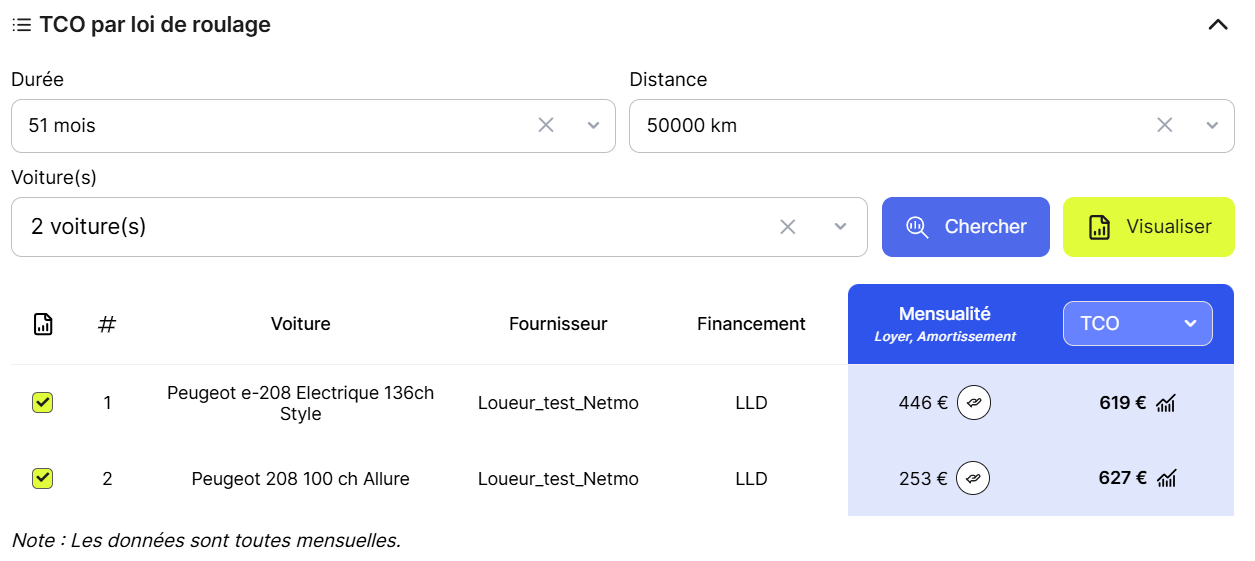Click the list icon beside TCO par loi de roulage

click(21, 25)
